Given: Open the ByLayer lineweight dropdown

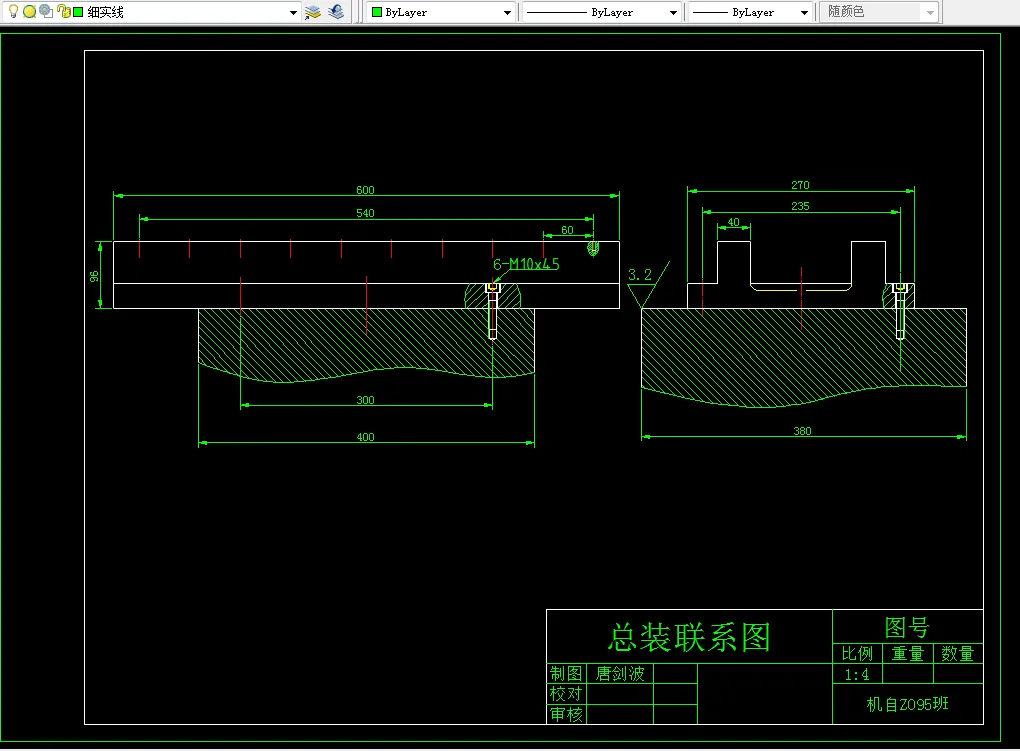Looking at the screenshot, I should click(x=804, y=12).
